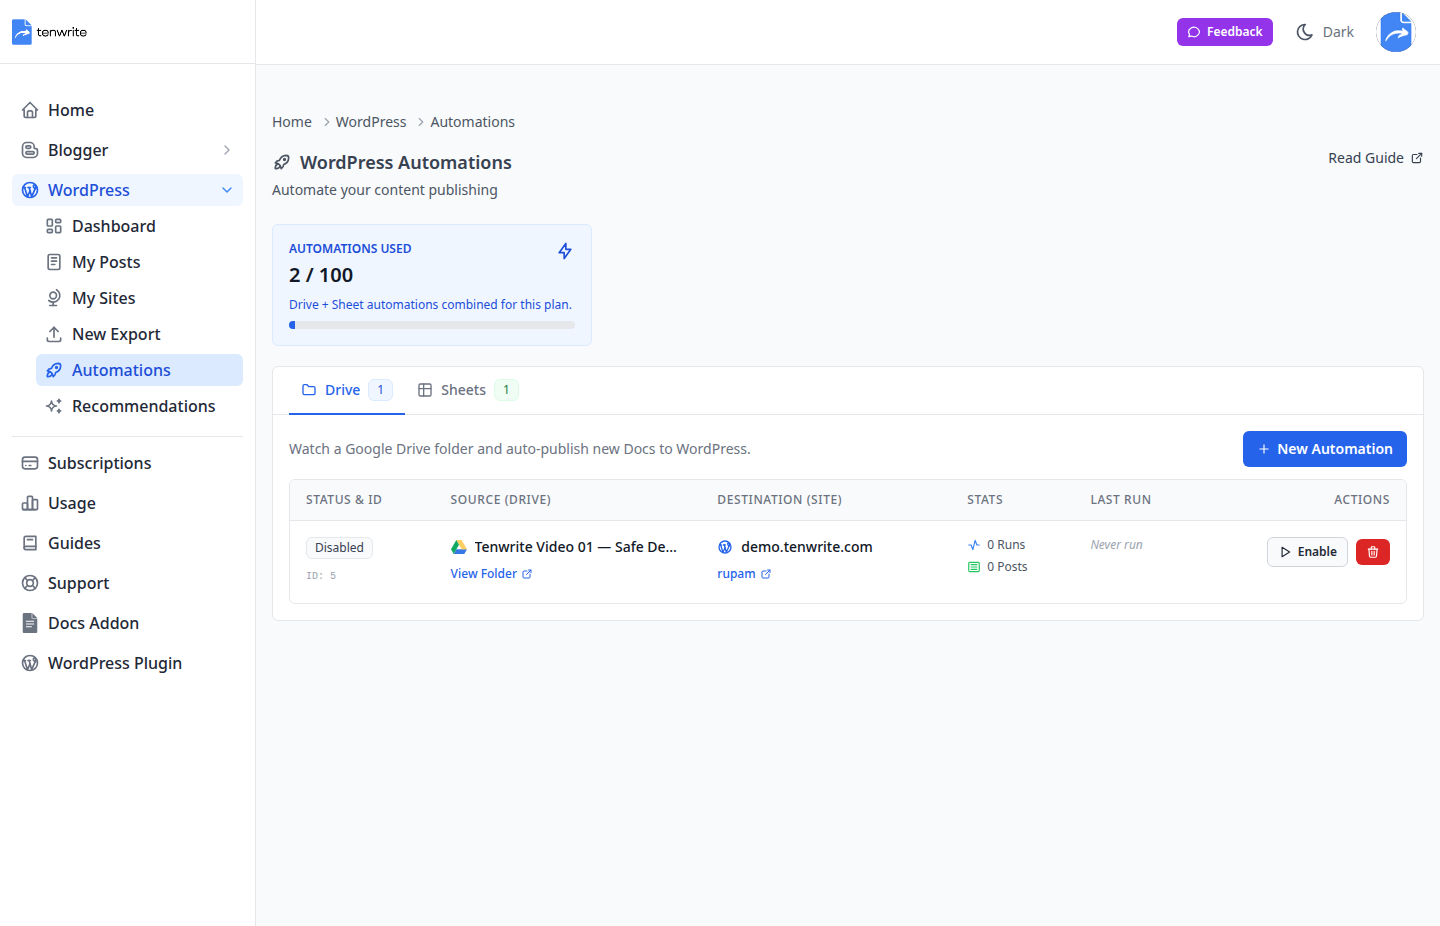This screenshot has height=926, width=1440.
Task: Click the New Automation button
Action: click(1324, 449)
